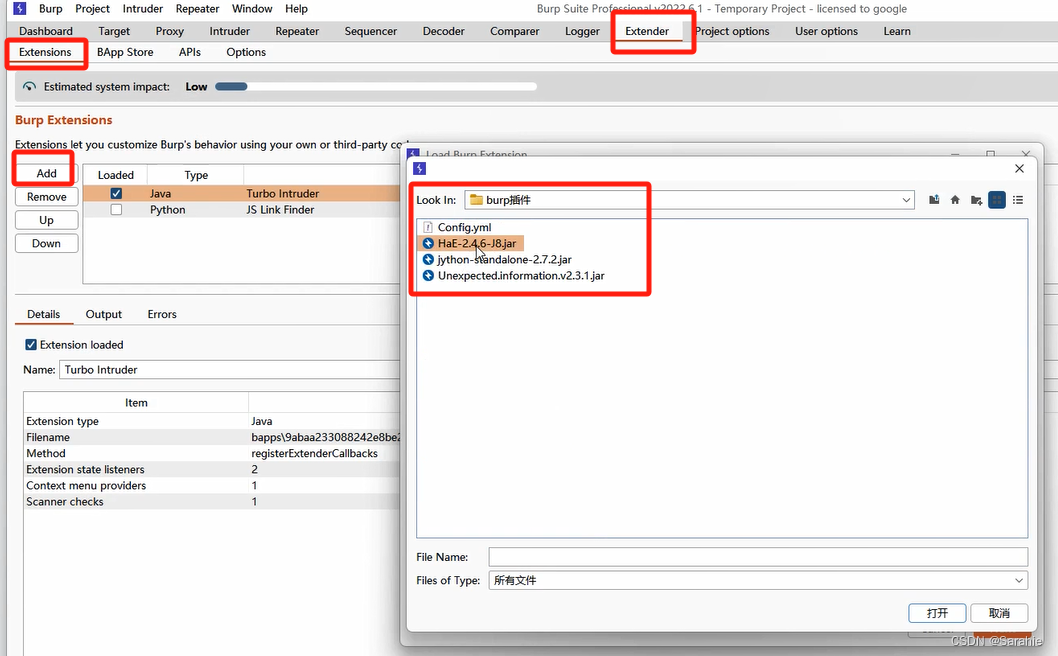
Task: Select the Extender tab
Action: coord(647,31)
